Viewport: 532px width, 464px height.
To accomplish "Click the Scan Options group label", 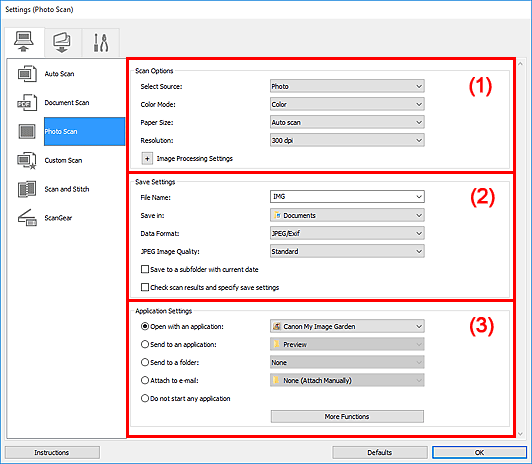I will tap(154, 71).
